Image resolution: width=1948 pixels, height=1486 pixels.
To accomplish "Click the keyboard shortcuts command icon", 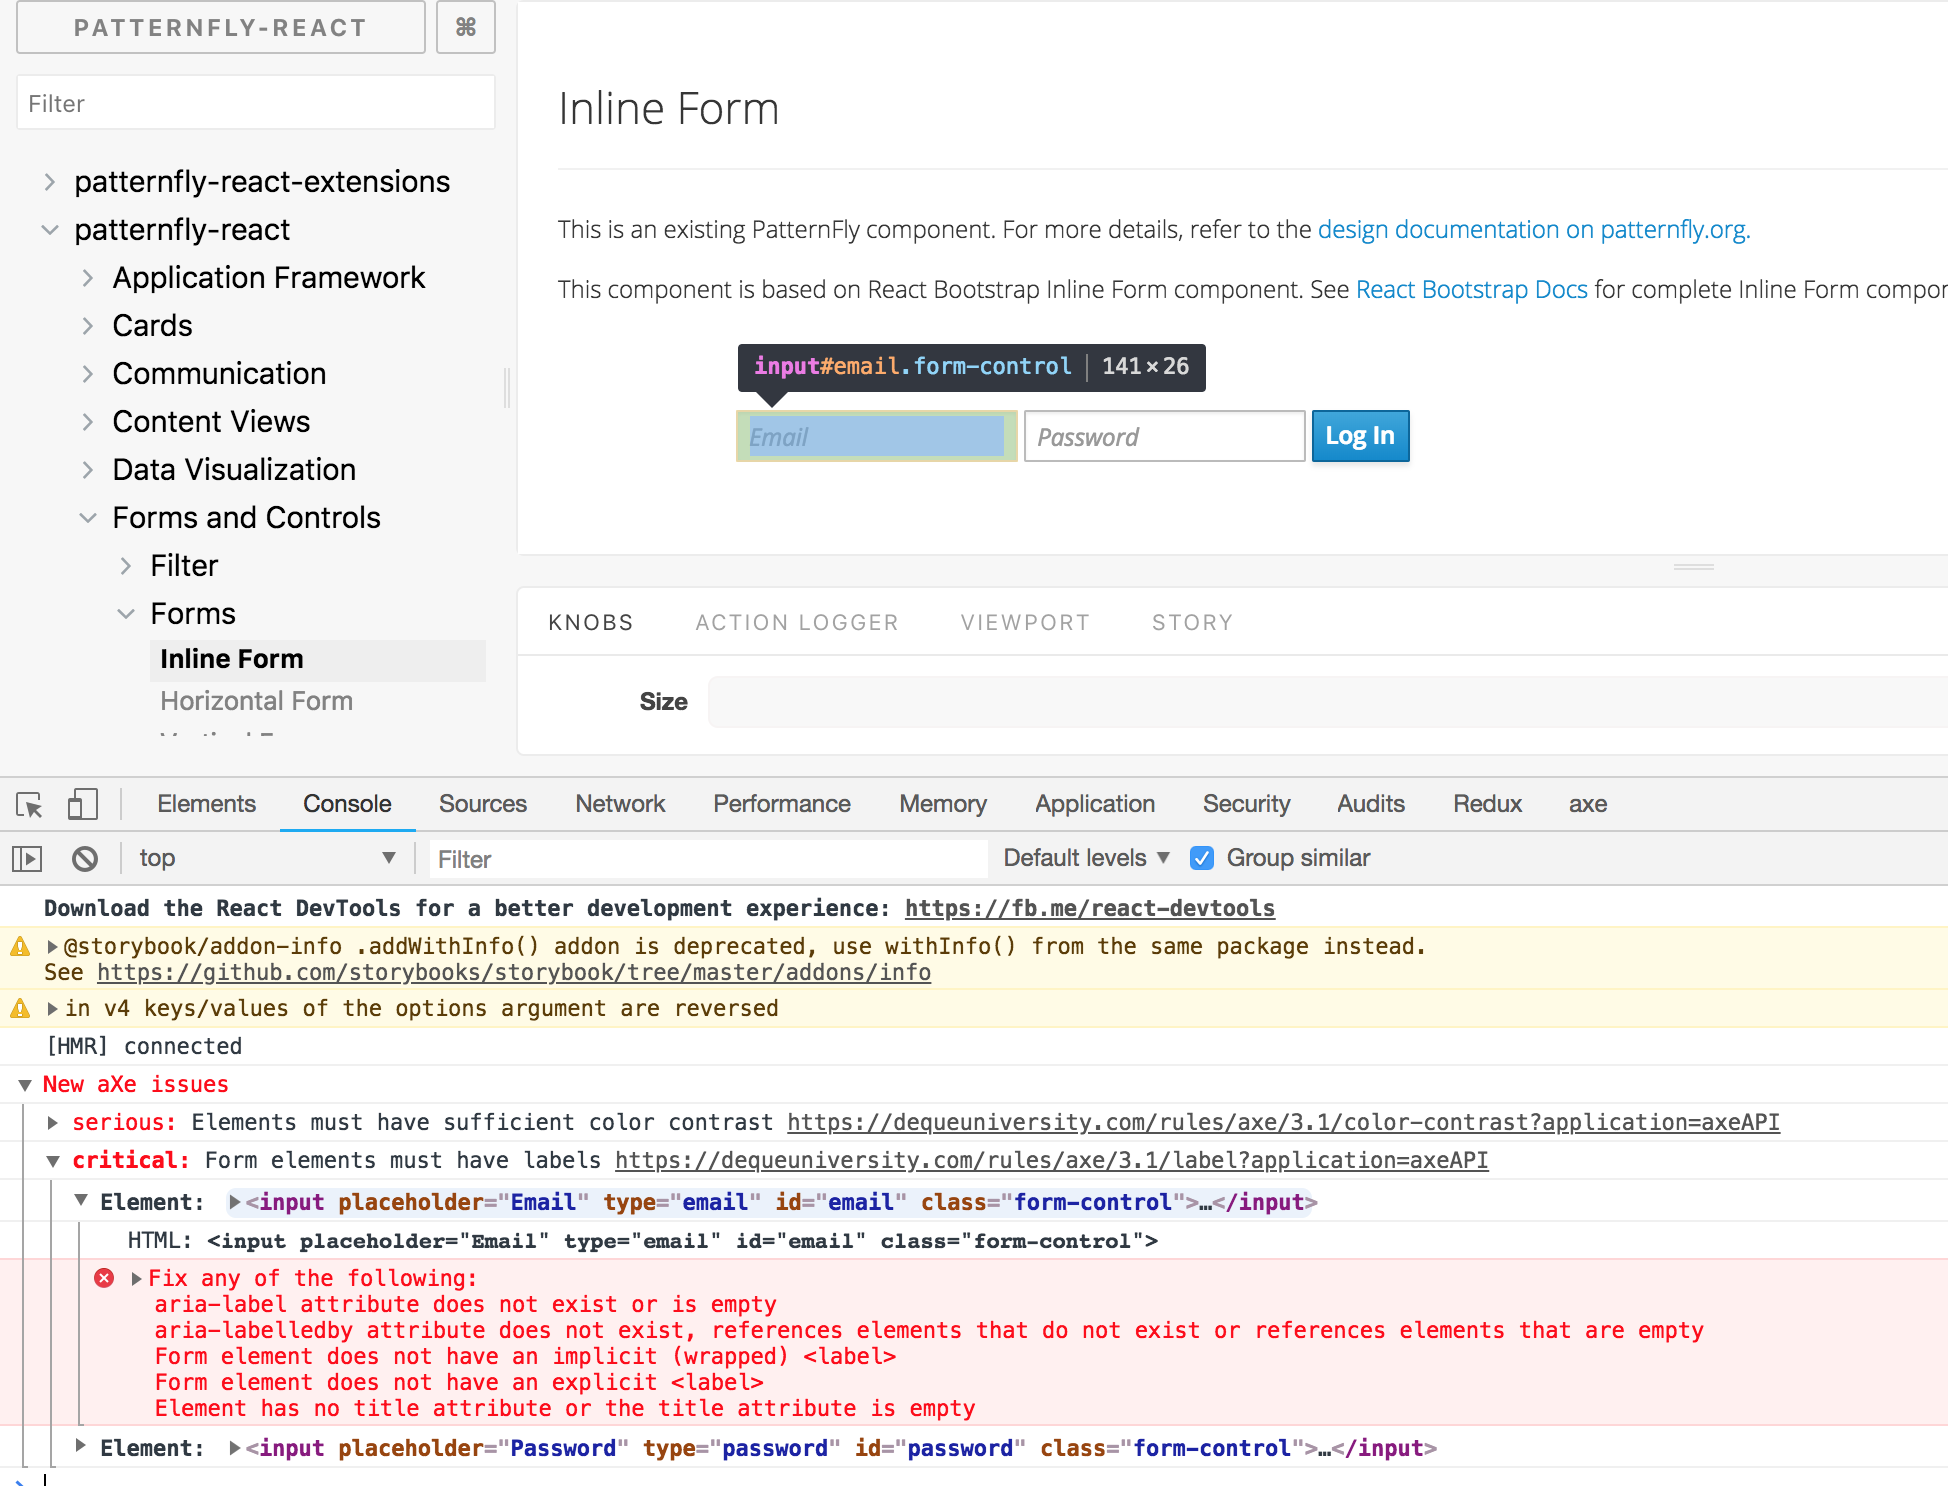I will [x=465, y=27].
